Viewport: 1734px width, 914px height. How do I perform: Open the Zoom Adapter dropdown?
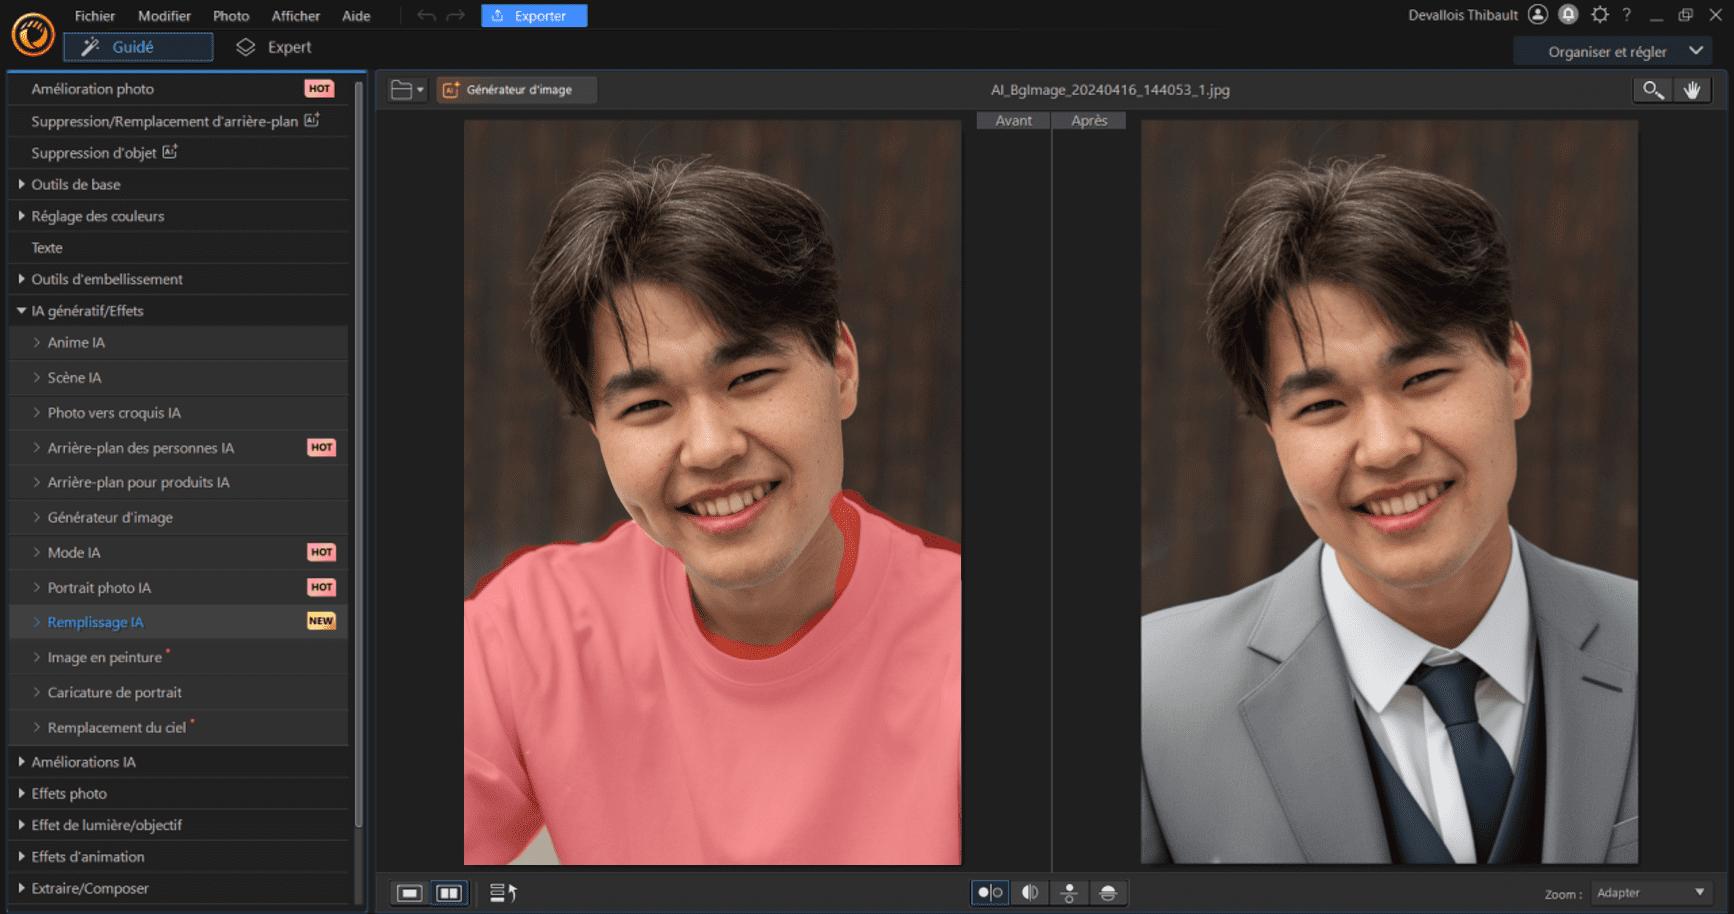[x=1650, y=892]
